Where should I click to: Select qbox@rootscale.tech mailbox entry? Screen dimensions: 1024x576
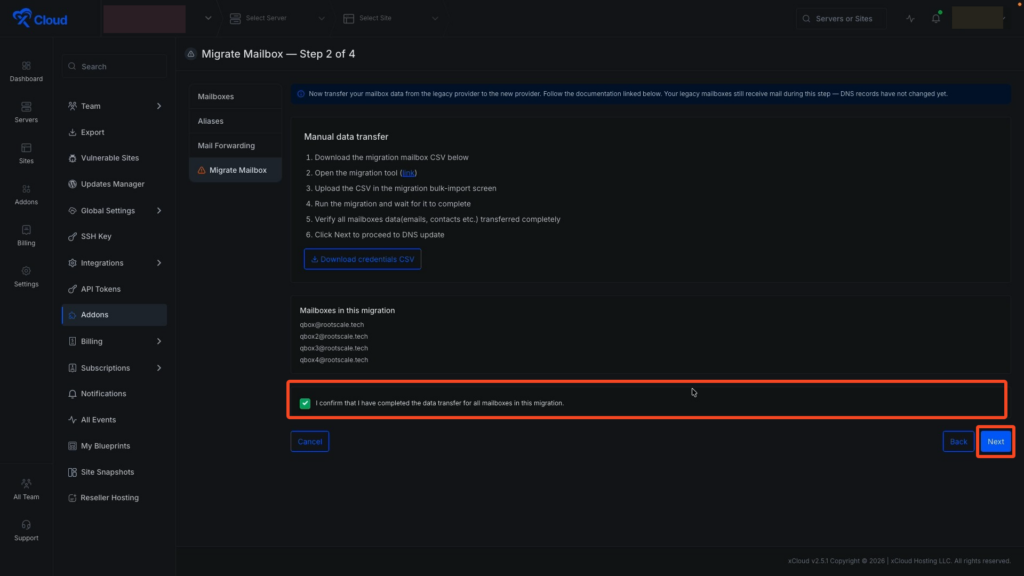(x=332, y=325)
